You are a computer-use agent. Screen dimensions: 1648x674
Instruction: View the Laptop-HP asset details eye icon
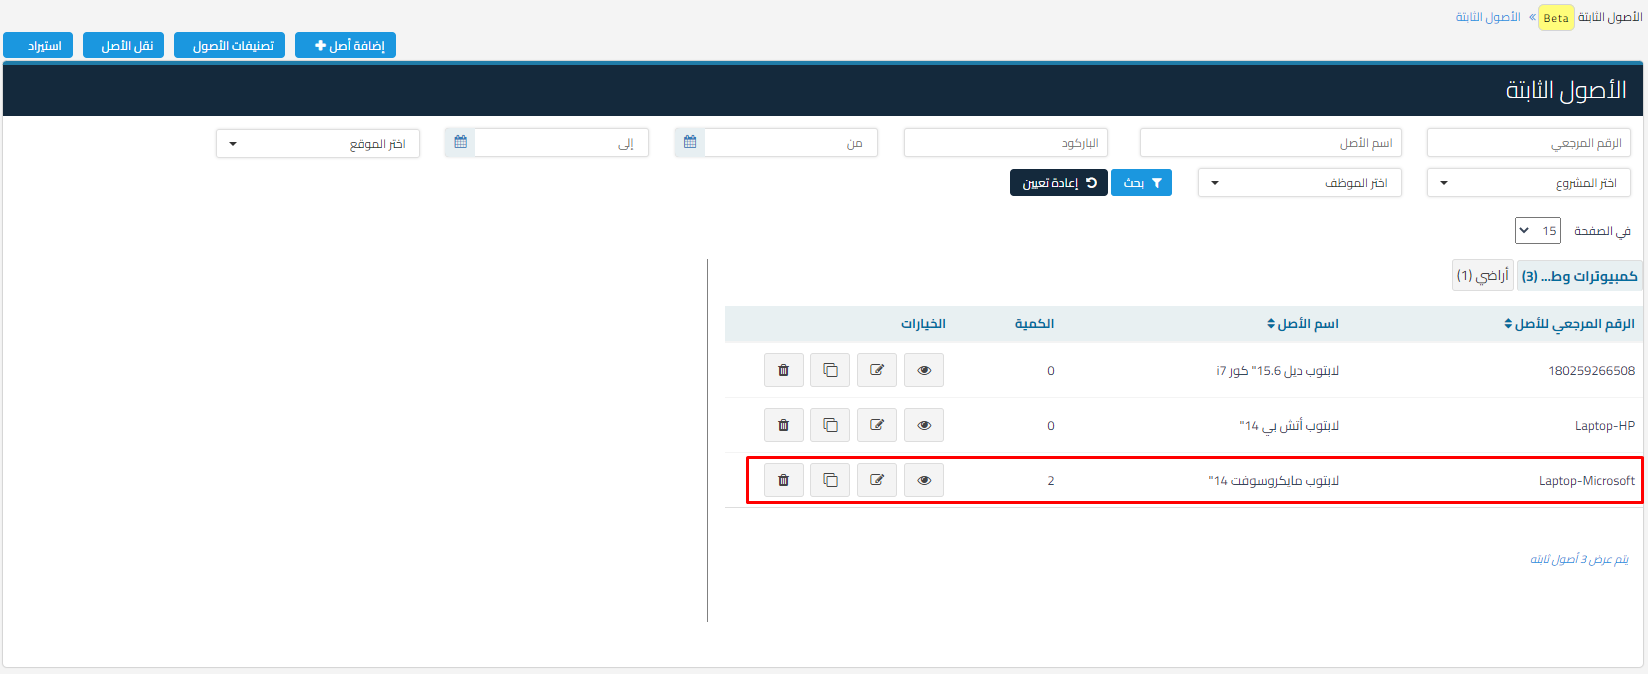point(924,426)
